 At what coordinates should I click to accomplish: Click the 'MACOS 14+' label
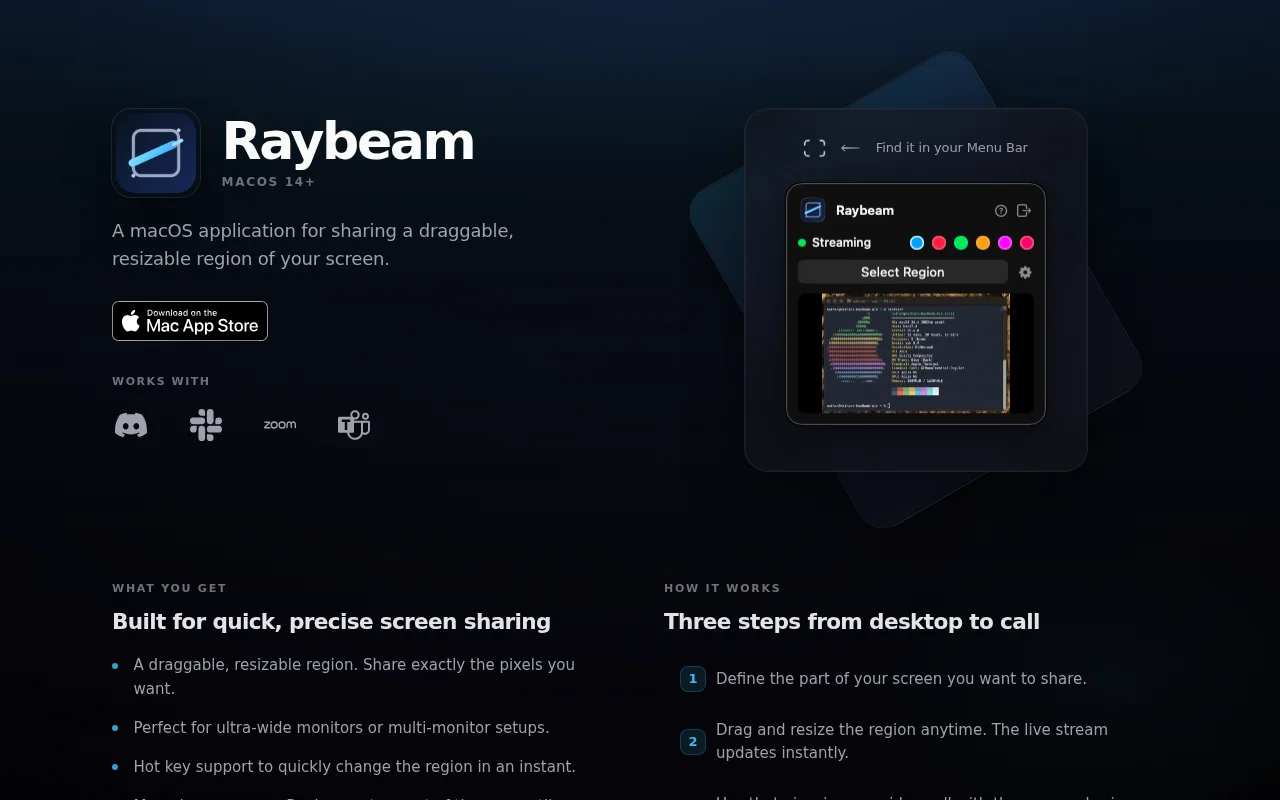(269, 182)
